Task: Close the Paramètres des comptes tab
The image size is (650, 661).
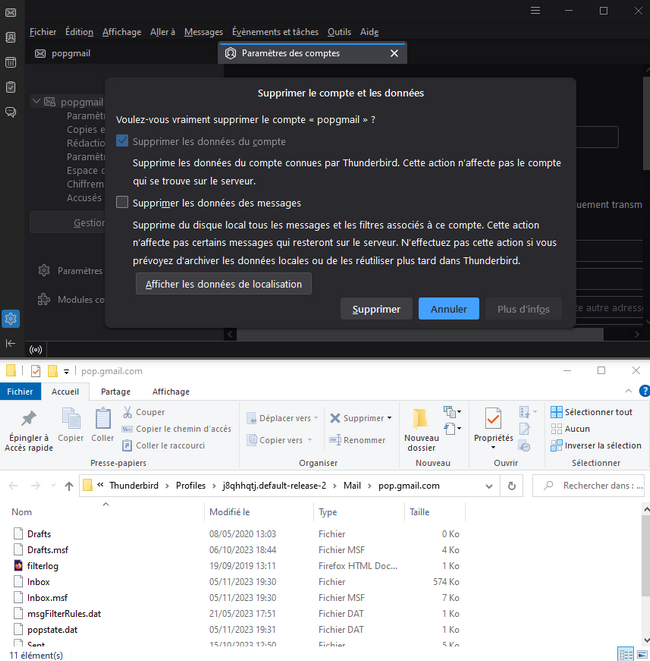Action: 394,53
